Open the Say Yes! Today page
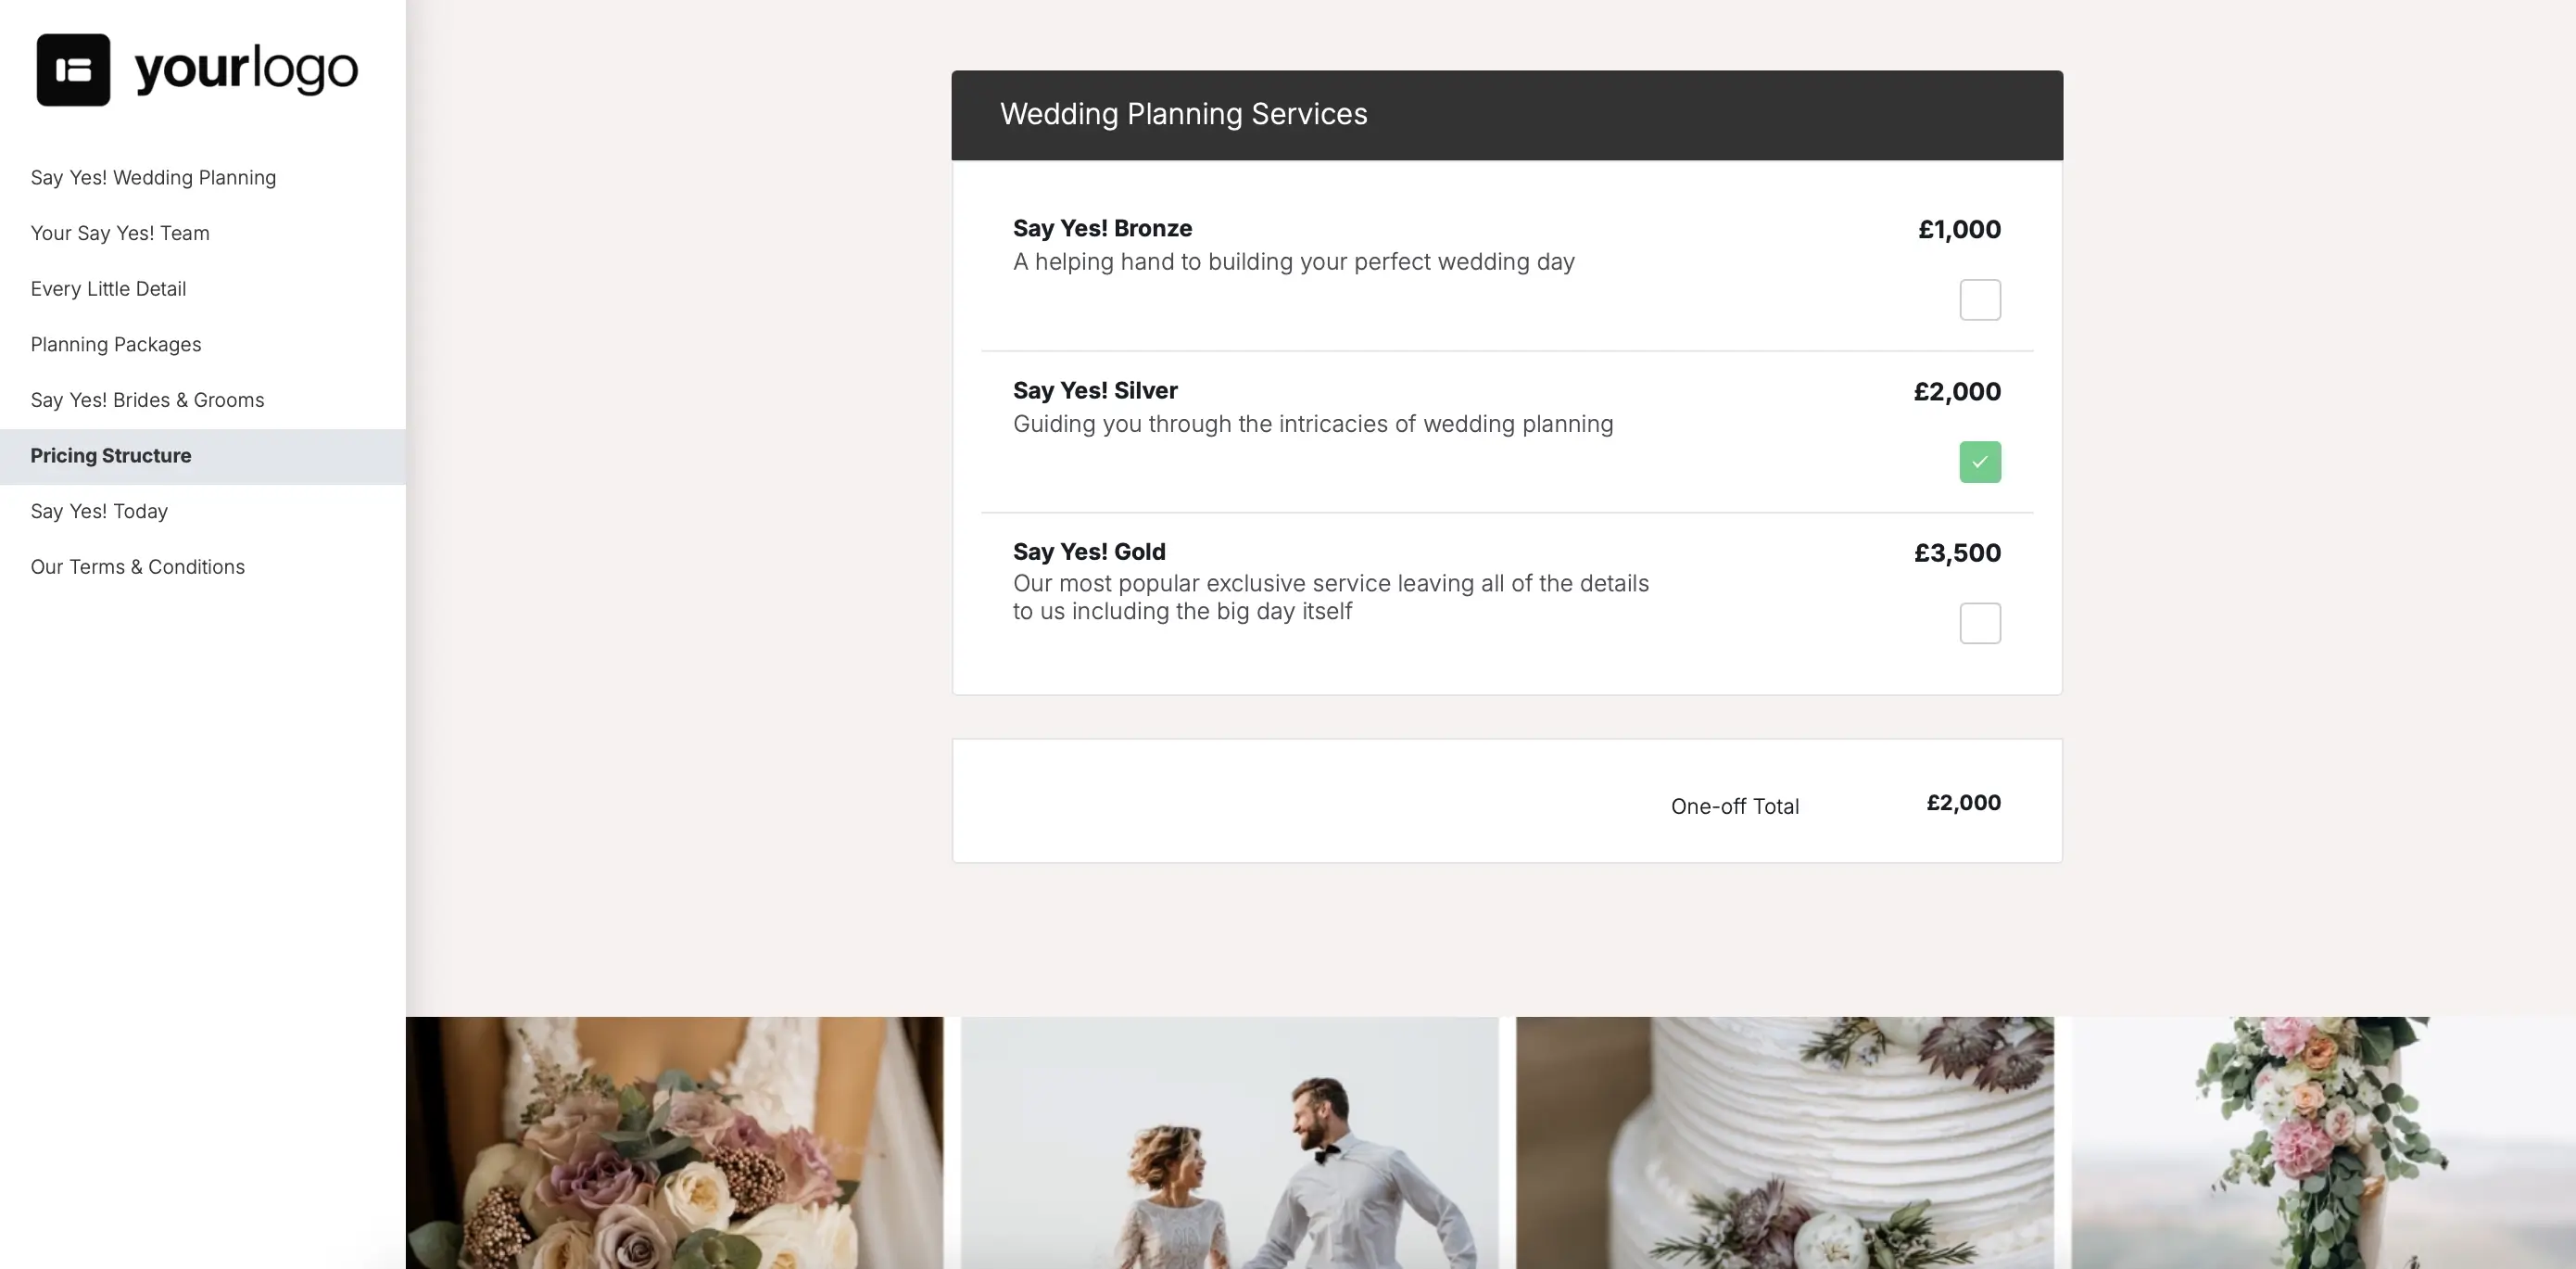 point(99,511)
